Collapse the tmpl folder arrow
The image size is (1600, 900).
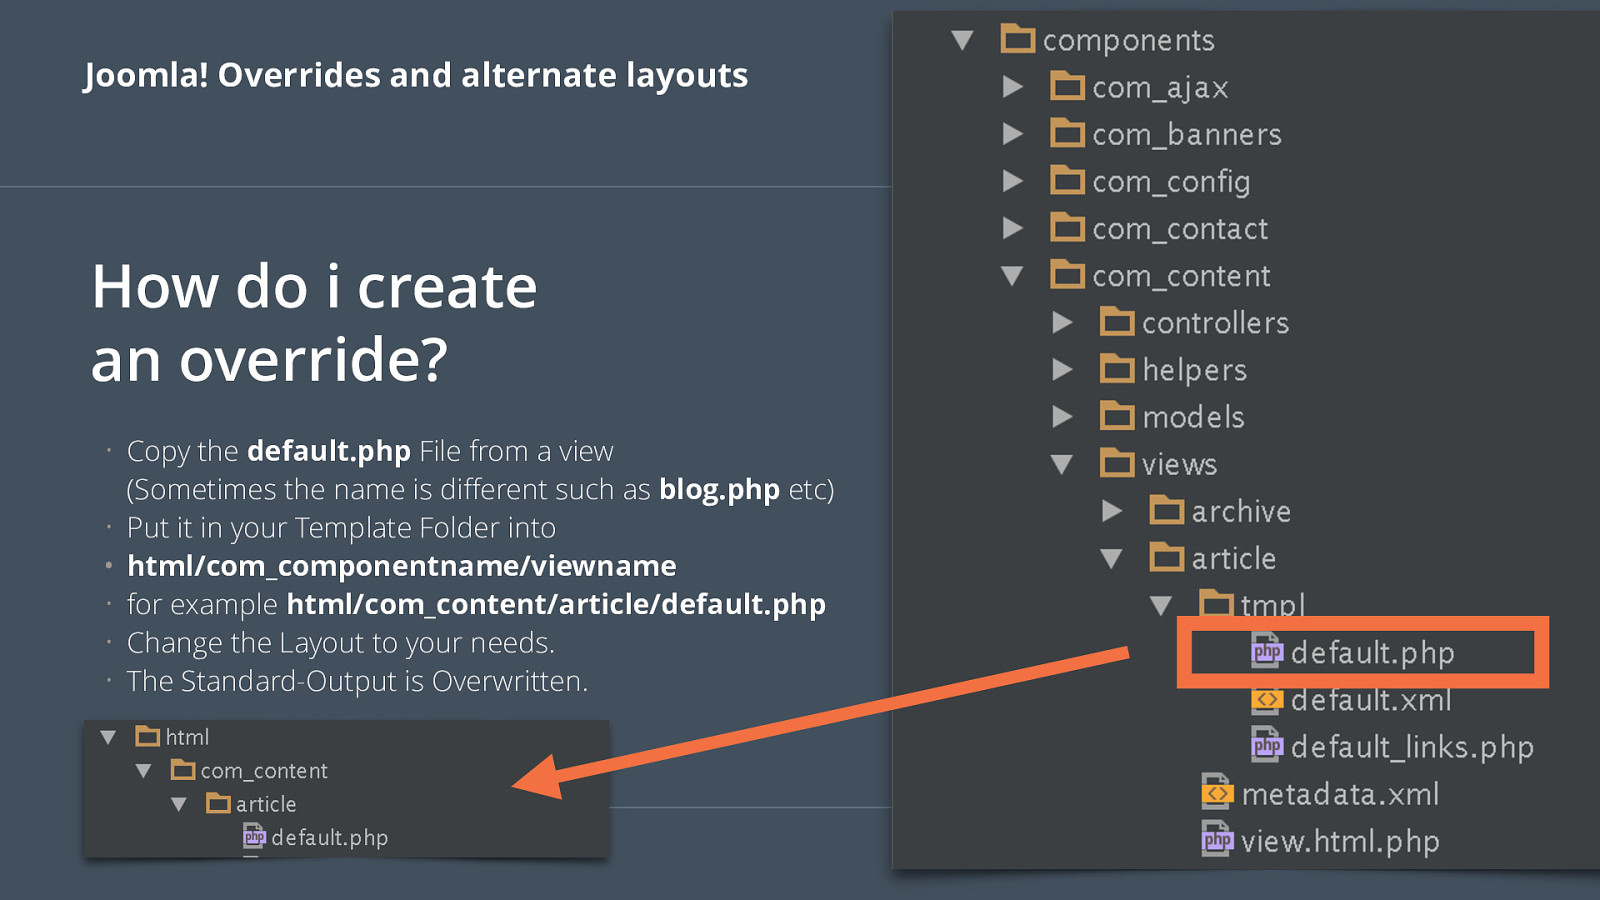(1161, 605)
